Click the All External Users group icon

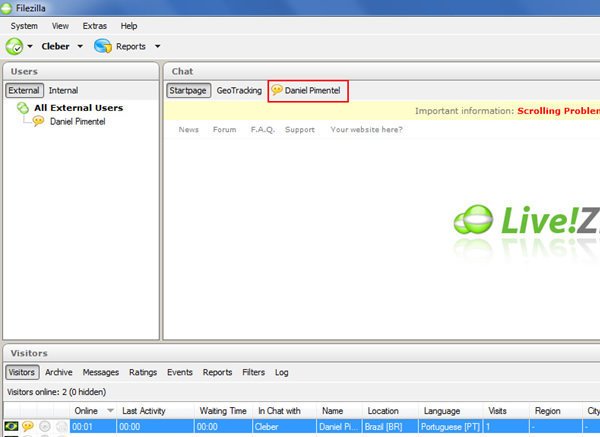click(23, 107)
